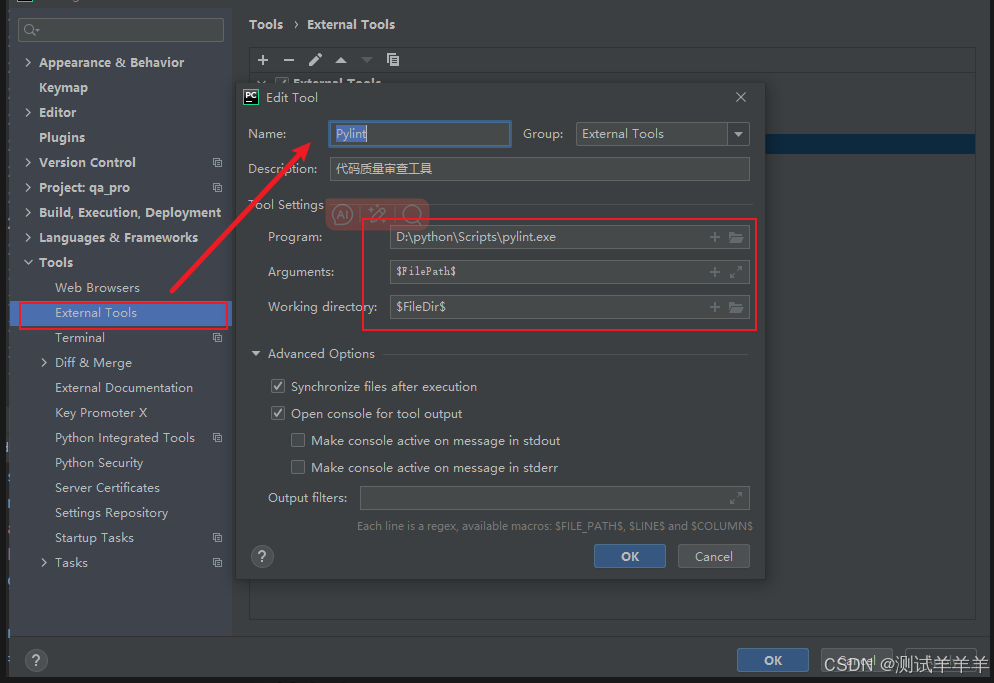Click the pencil edit tool icon

pos(315,60)
